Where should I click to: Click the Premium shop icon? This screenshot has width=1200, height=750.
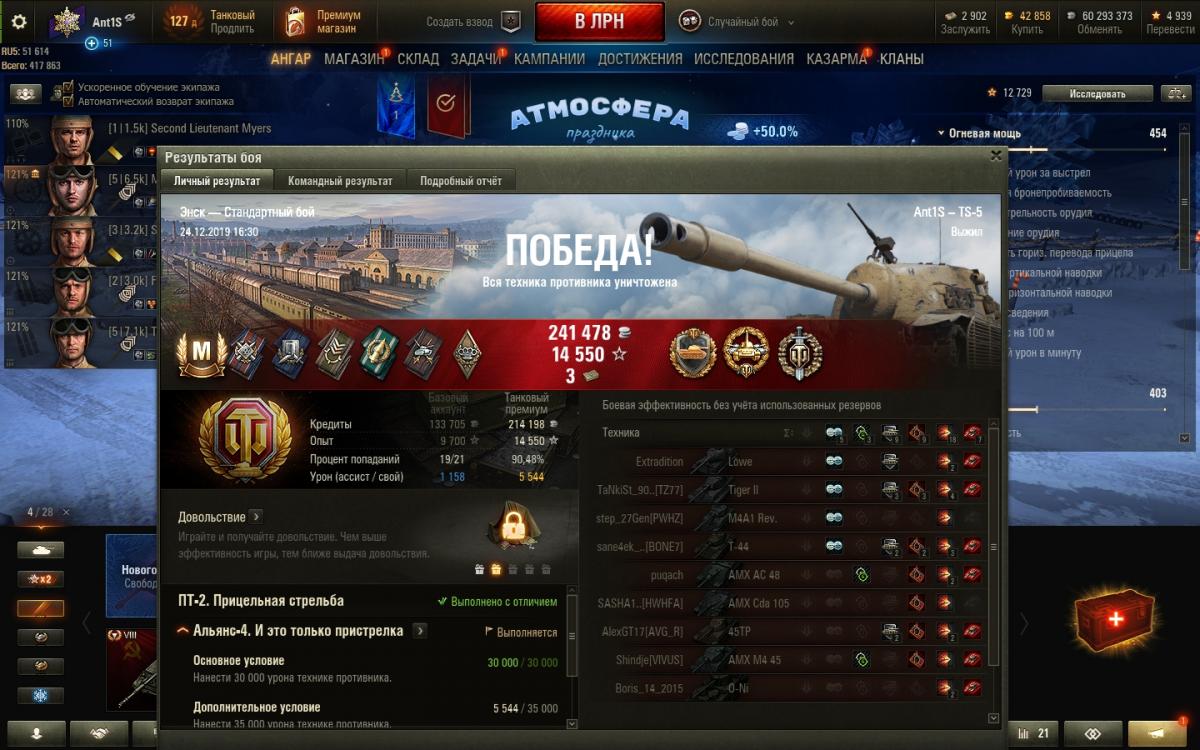pyautogui.click(x=295, y=21)
